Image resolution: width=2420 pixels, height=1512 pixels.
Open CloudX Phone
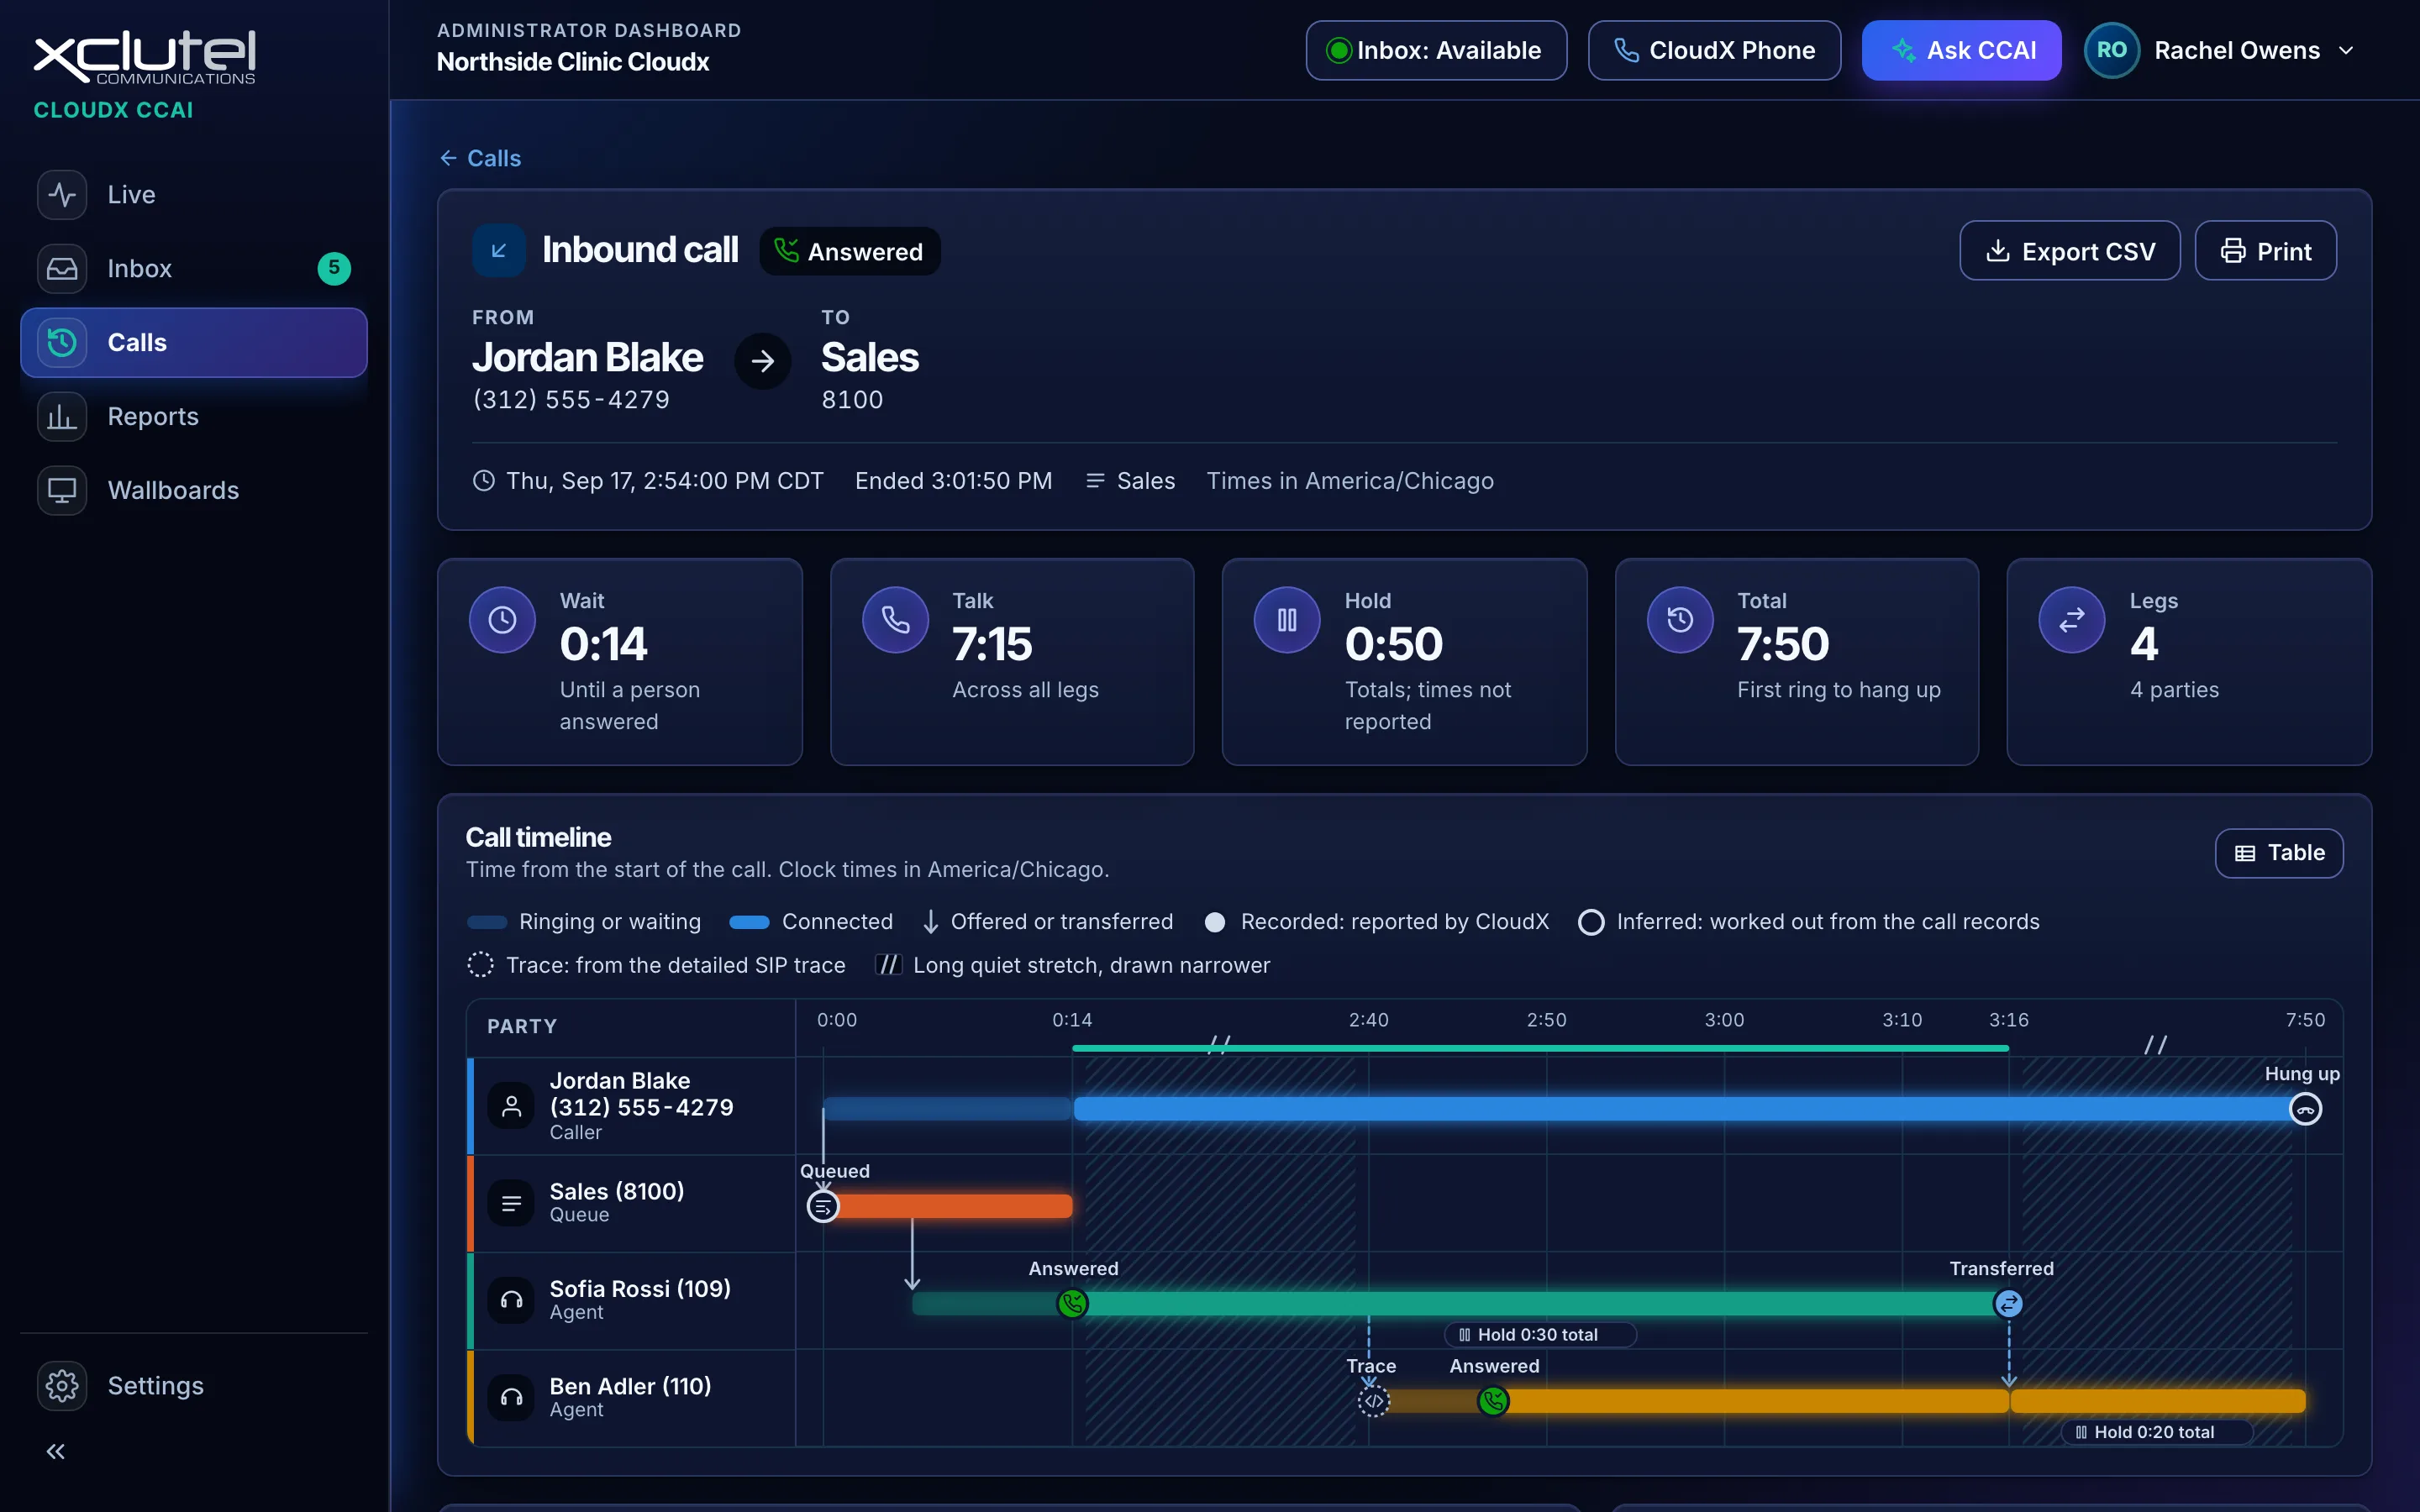(1714, 50)
